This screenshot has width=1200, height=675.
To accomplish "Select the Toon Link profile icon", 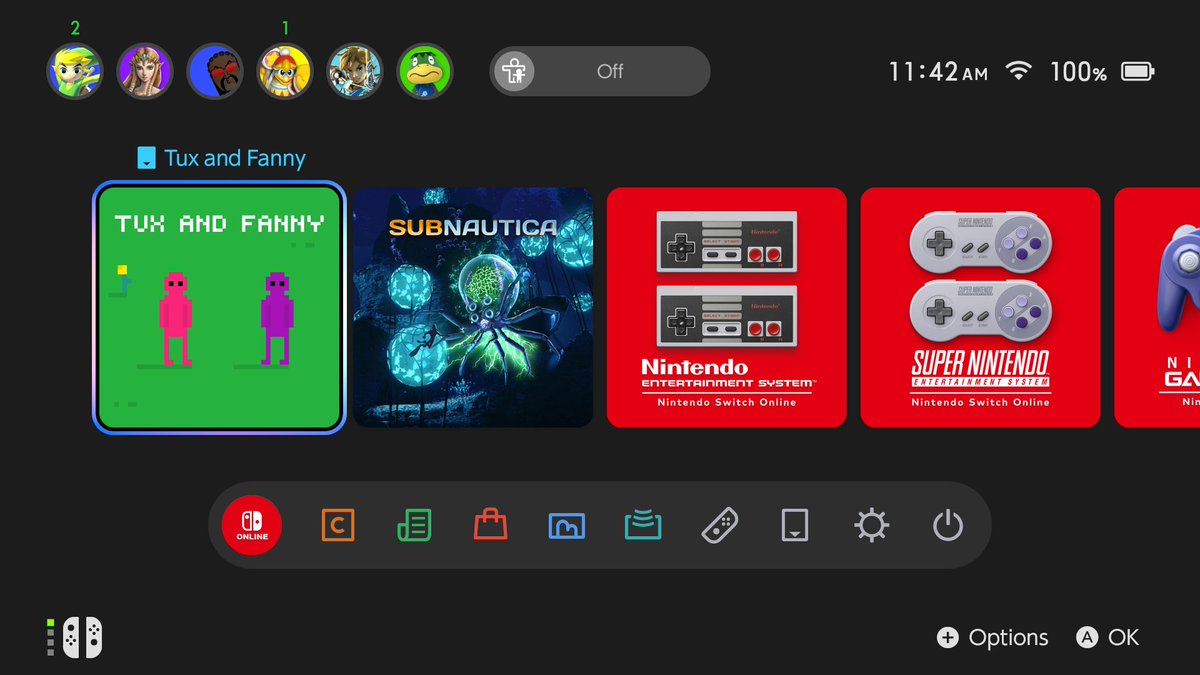I will click(75, 71).
